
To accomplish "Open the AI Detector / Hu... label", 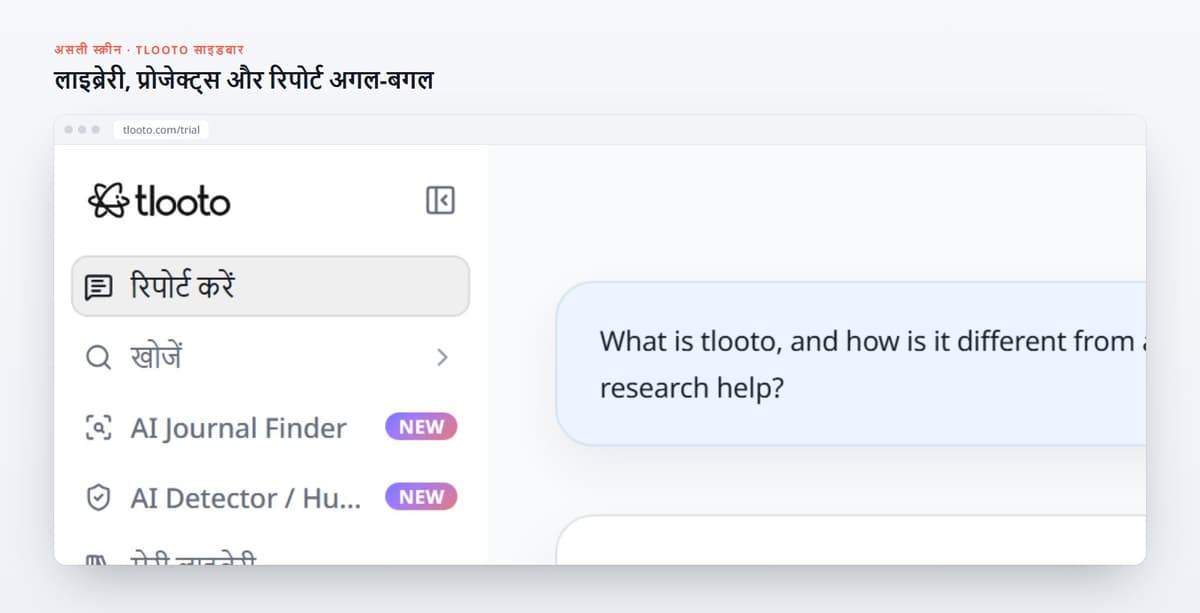I will 246,498.
